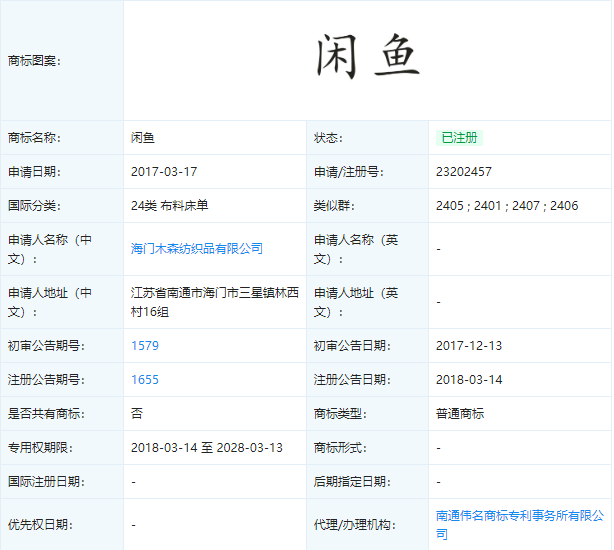Open applicant link 海门木森纺织品有限公司

pyautogui.click(x=197, y=249)
